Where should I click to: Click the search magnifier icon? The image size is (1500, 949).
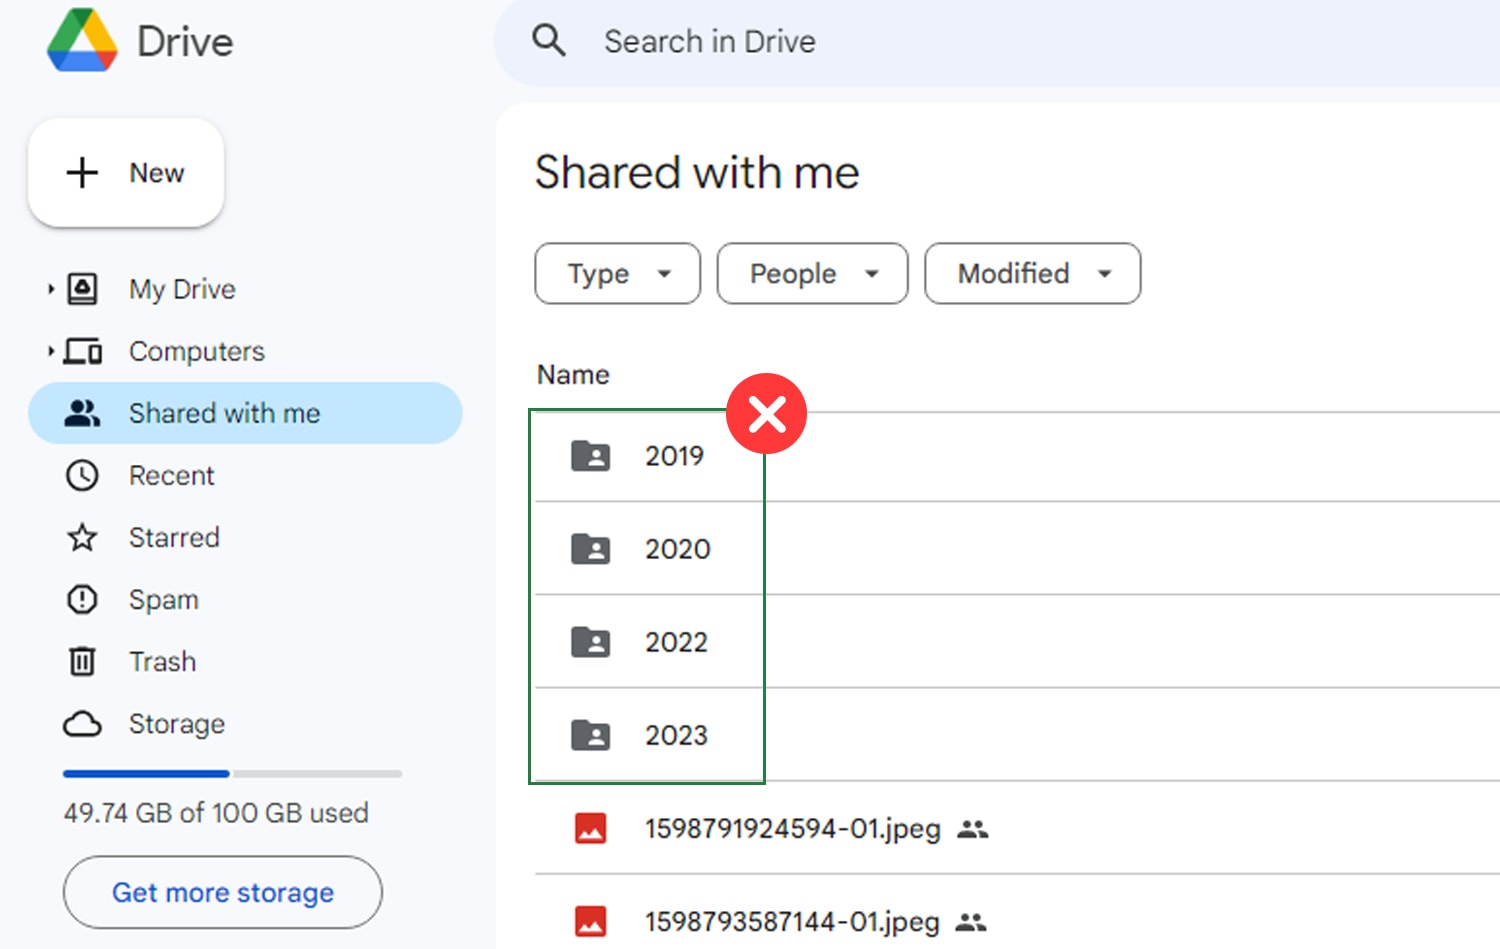click(x=548, y=41)
